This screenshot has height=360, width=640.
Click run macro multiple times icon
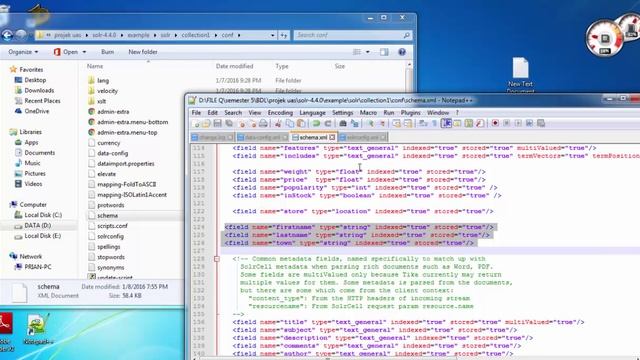(x=529, y=123)
